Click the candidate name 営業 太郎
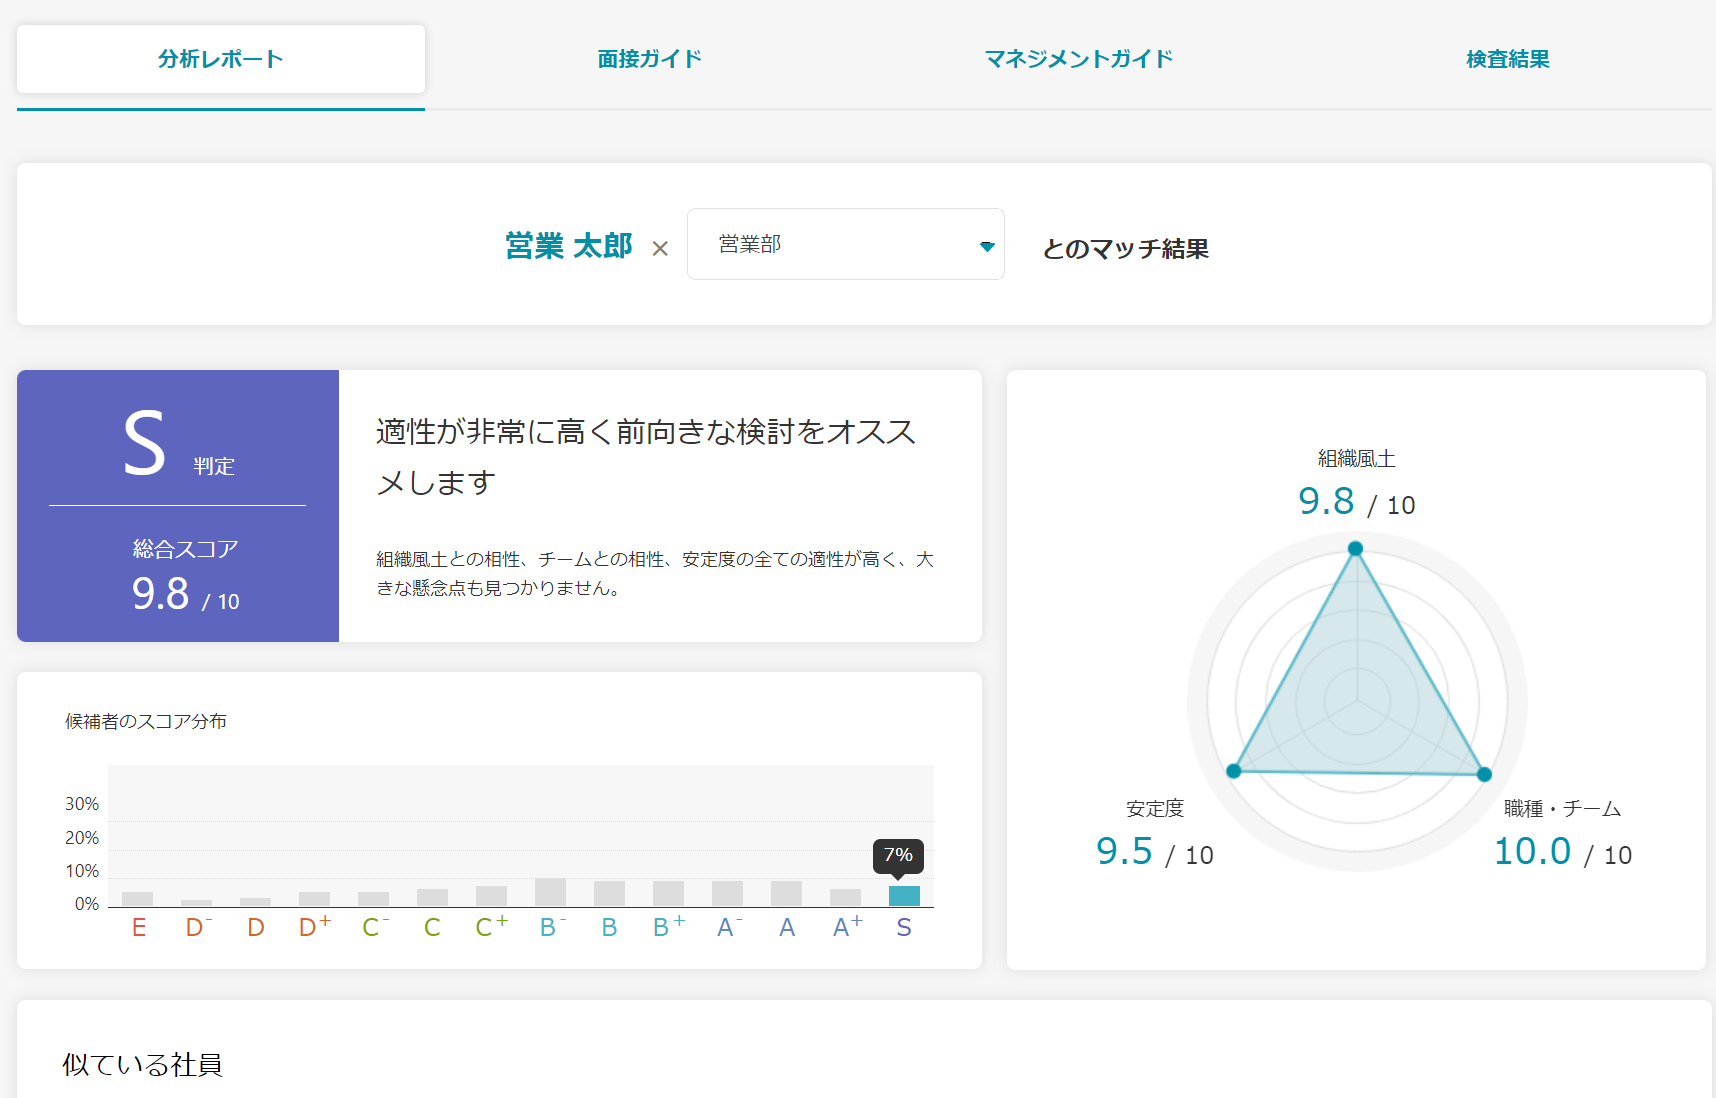The image size is (1716, 1098). 568,246
